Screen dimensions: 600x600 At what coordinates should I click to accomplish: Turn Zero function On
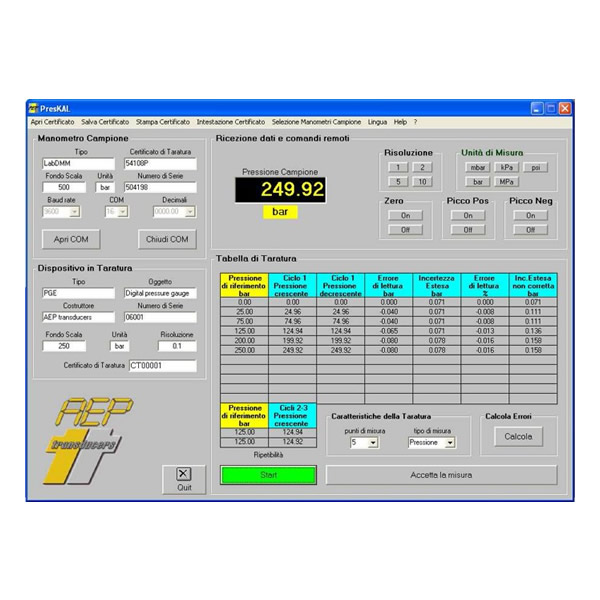(x=406, y=215)
